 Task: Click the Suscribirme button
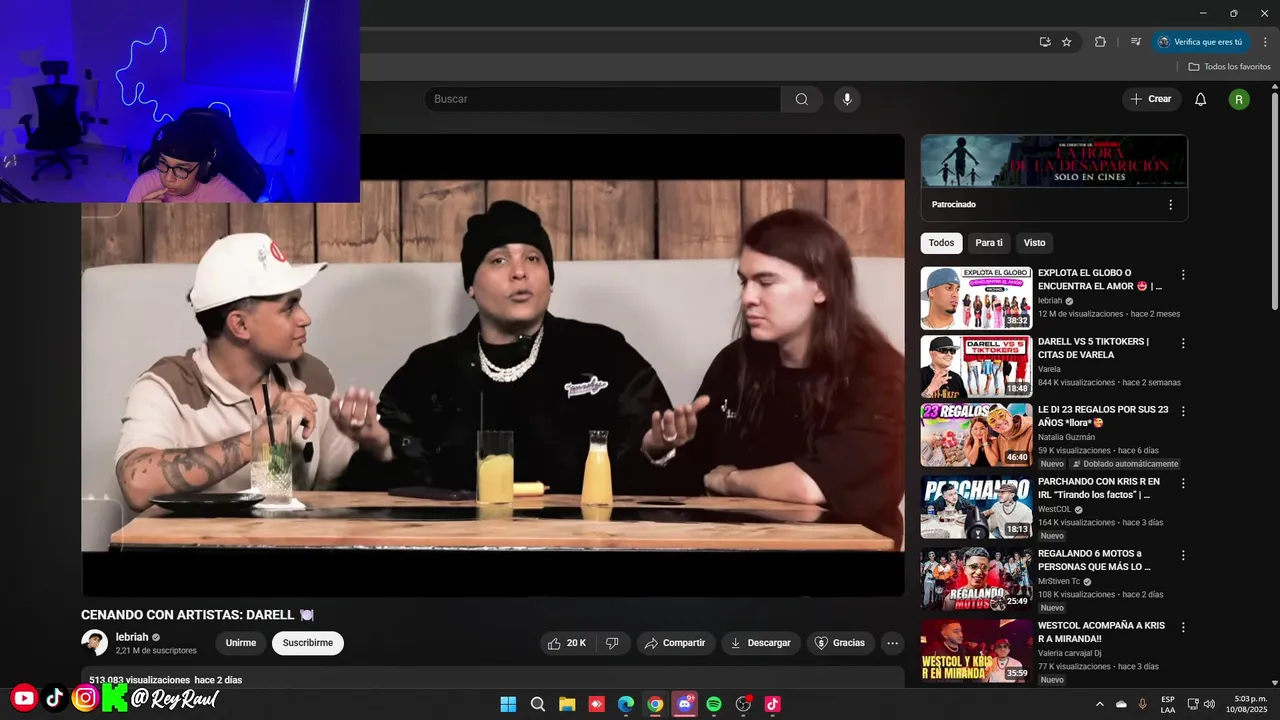coord(308,643)
